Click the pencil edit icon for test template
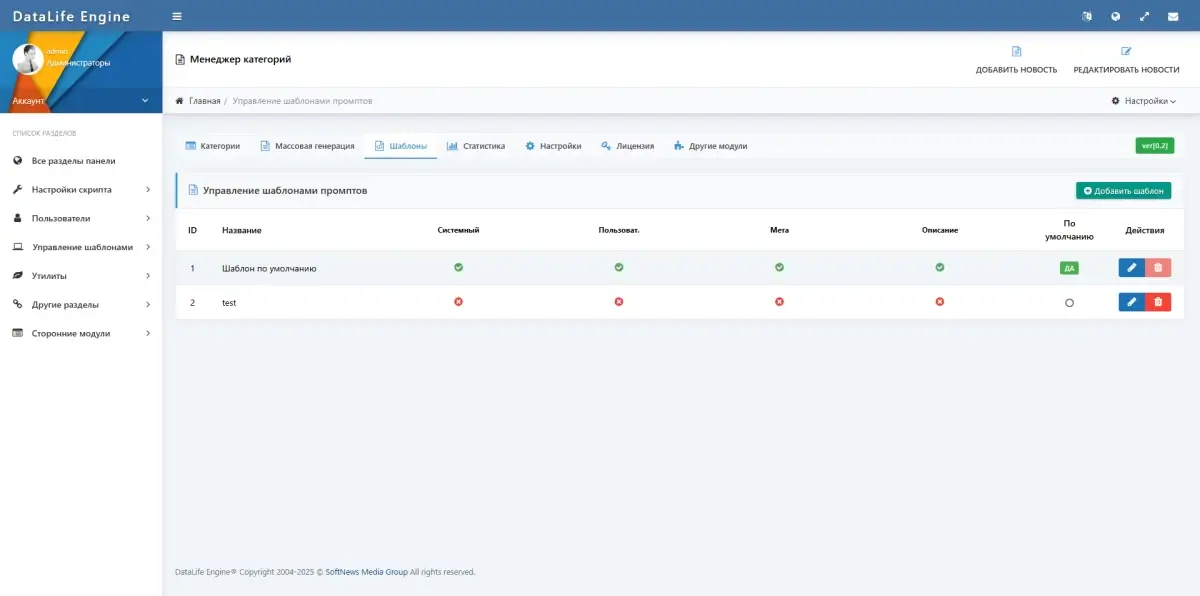This screenshot has width=1200, height=596. pos(1131,302)
